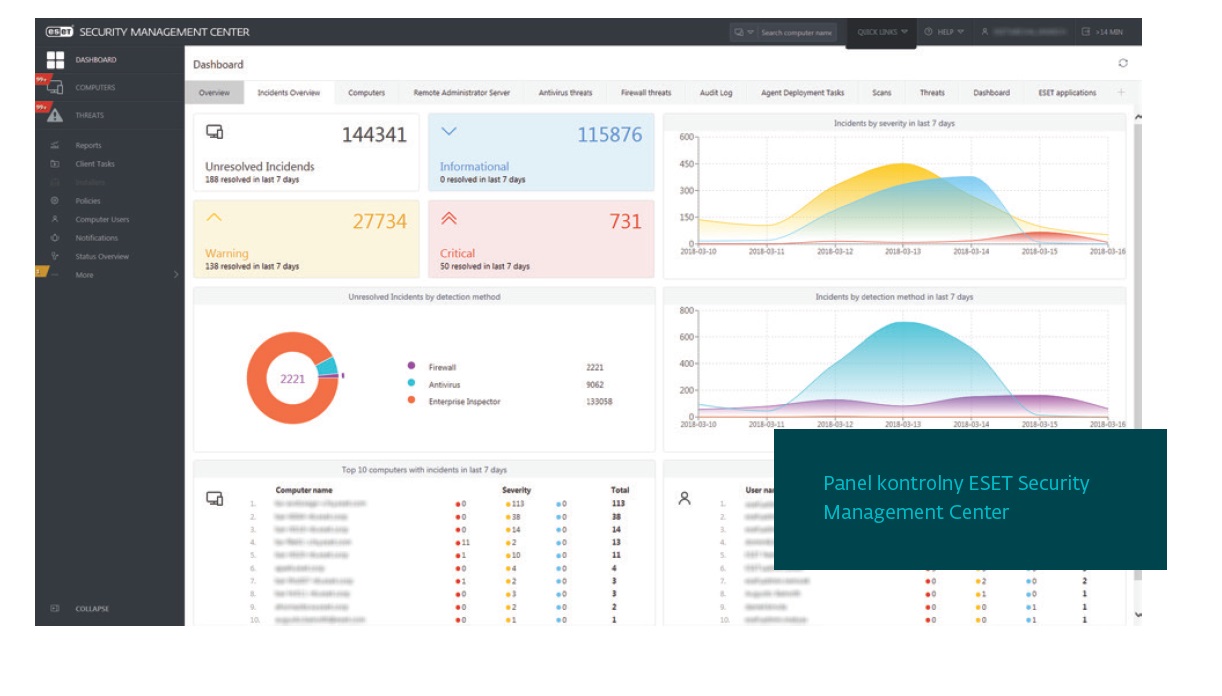This screenshot has width=1222, height=696.
Task: Switch to the Firewall threats tab
Action: (x=646, y=92)
